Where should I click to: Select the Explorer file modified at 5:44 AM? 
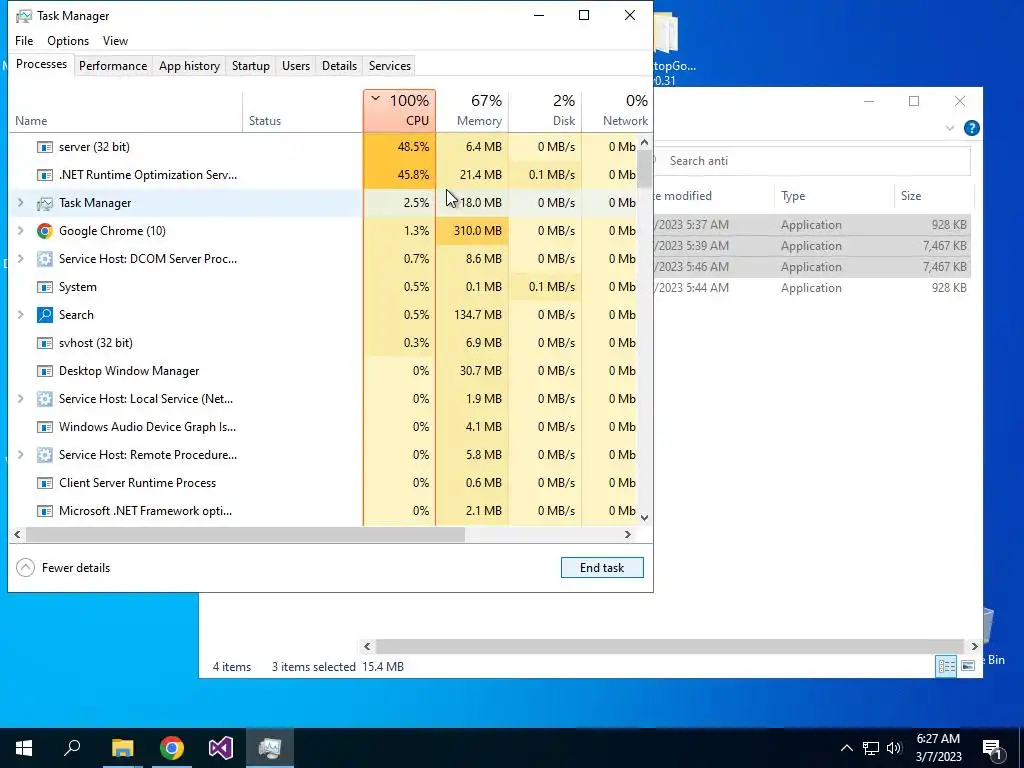pos(812,288)
